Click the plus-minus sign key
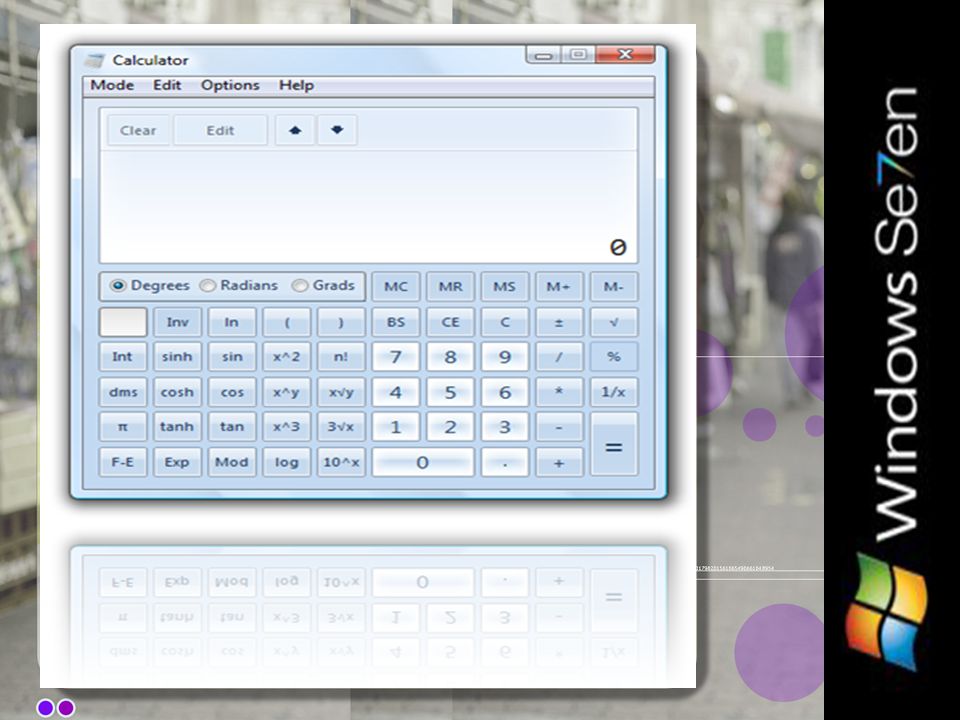 click(559, 322)
